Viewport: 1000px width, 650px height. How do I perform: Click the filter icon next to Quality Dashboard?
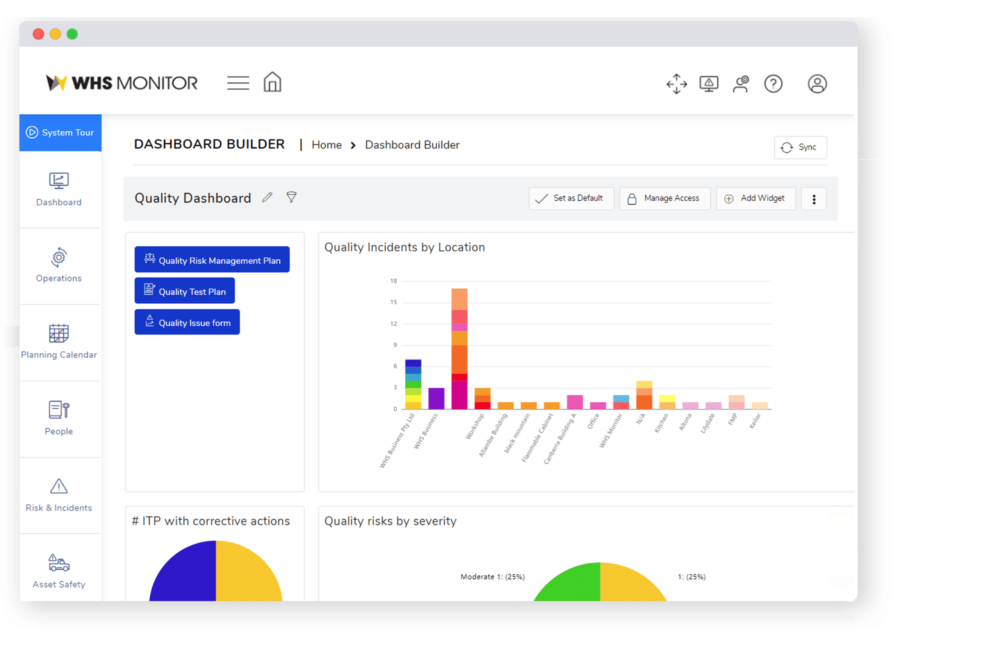[x=291, y=197]
